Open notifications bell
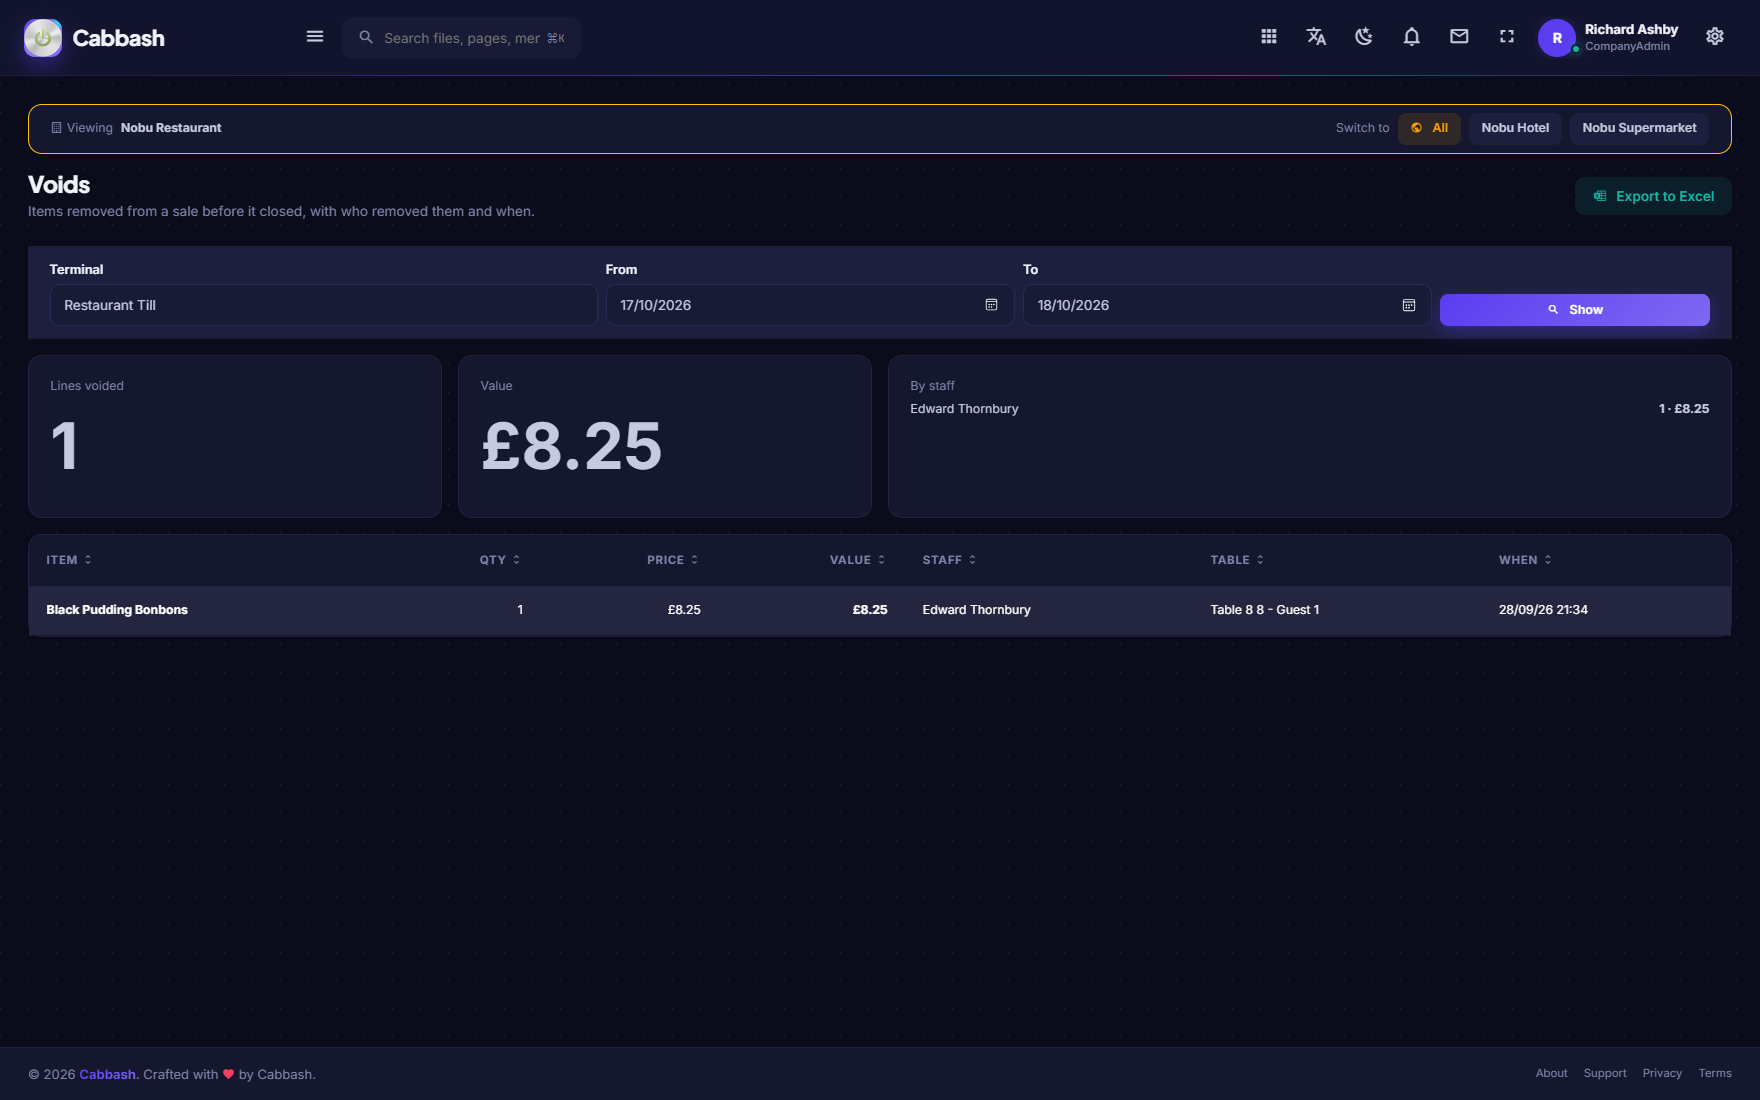The height and width of the screenshot is (1100, 1760). click(1411, 37)
